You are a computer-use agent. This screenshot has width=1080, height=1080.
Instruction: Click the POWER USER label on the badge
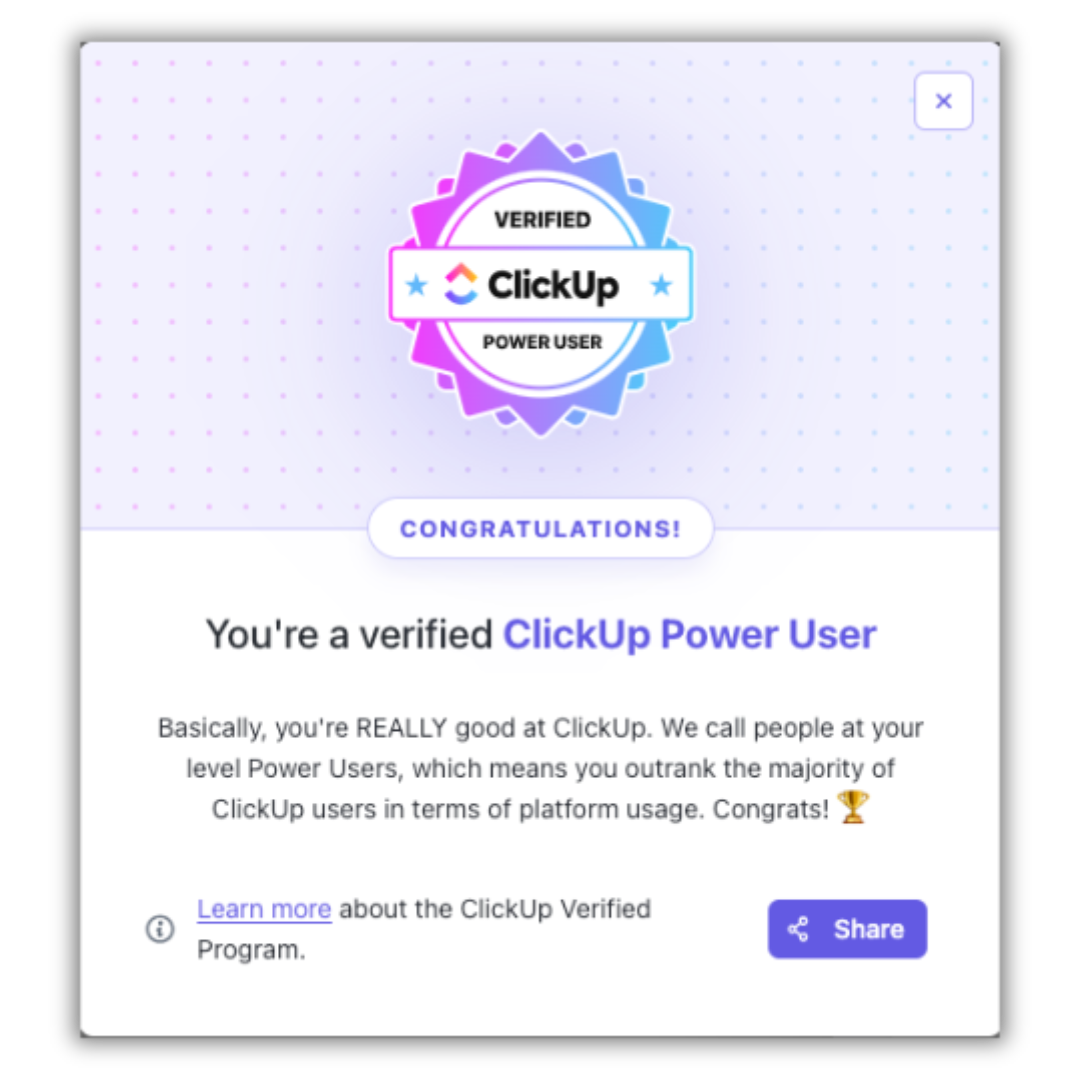pos(542,342)
